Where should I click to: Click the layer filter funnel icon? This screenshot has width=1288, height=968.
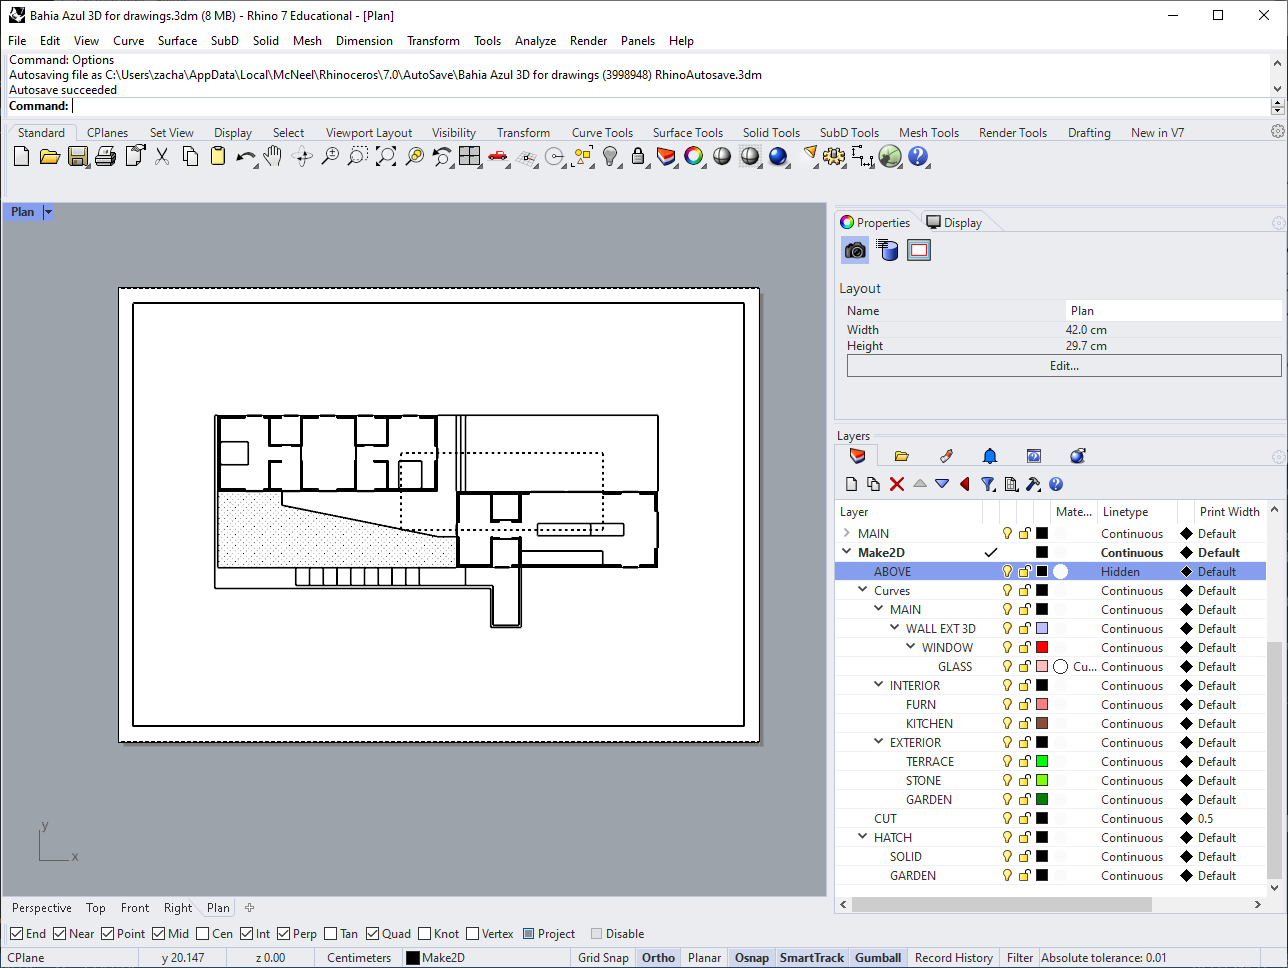pyautogui.click(x=987, y=484)
